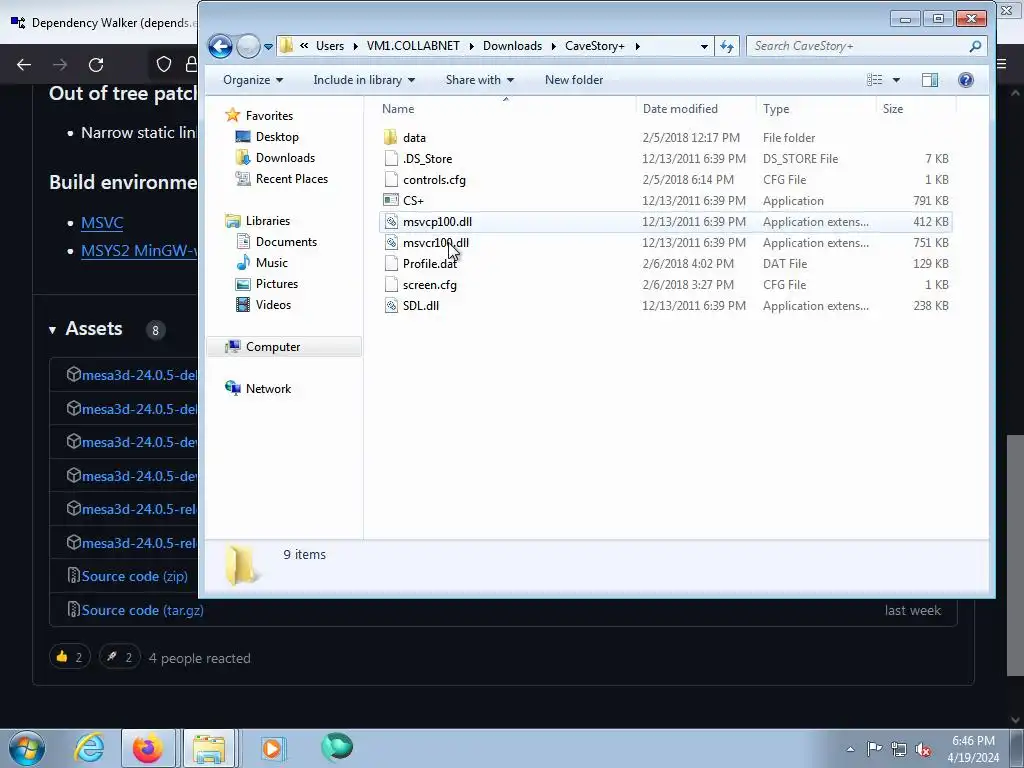Image resolution: width=1024 pixels, height=768 pixels.
Task: Collapse the Assets section triangle
Action: pos(52,330)
